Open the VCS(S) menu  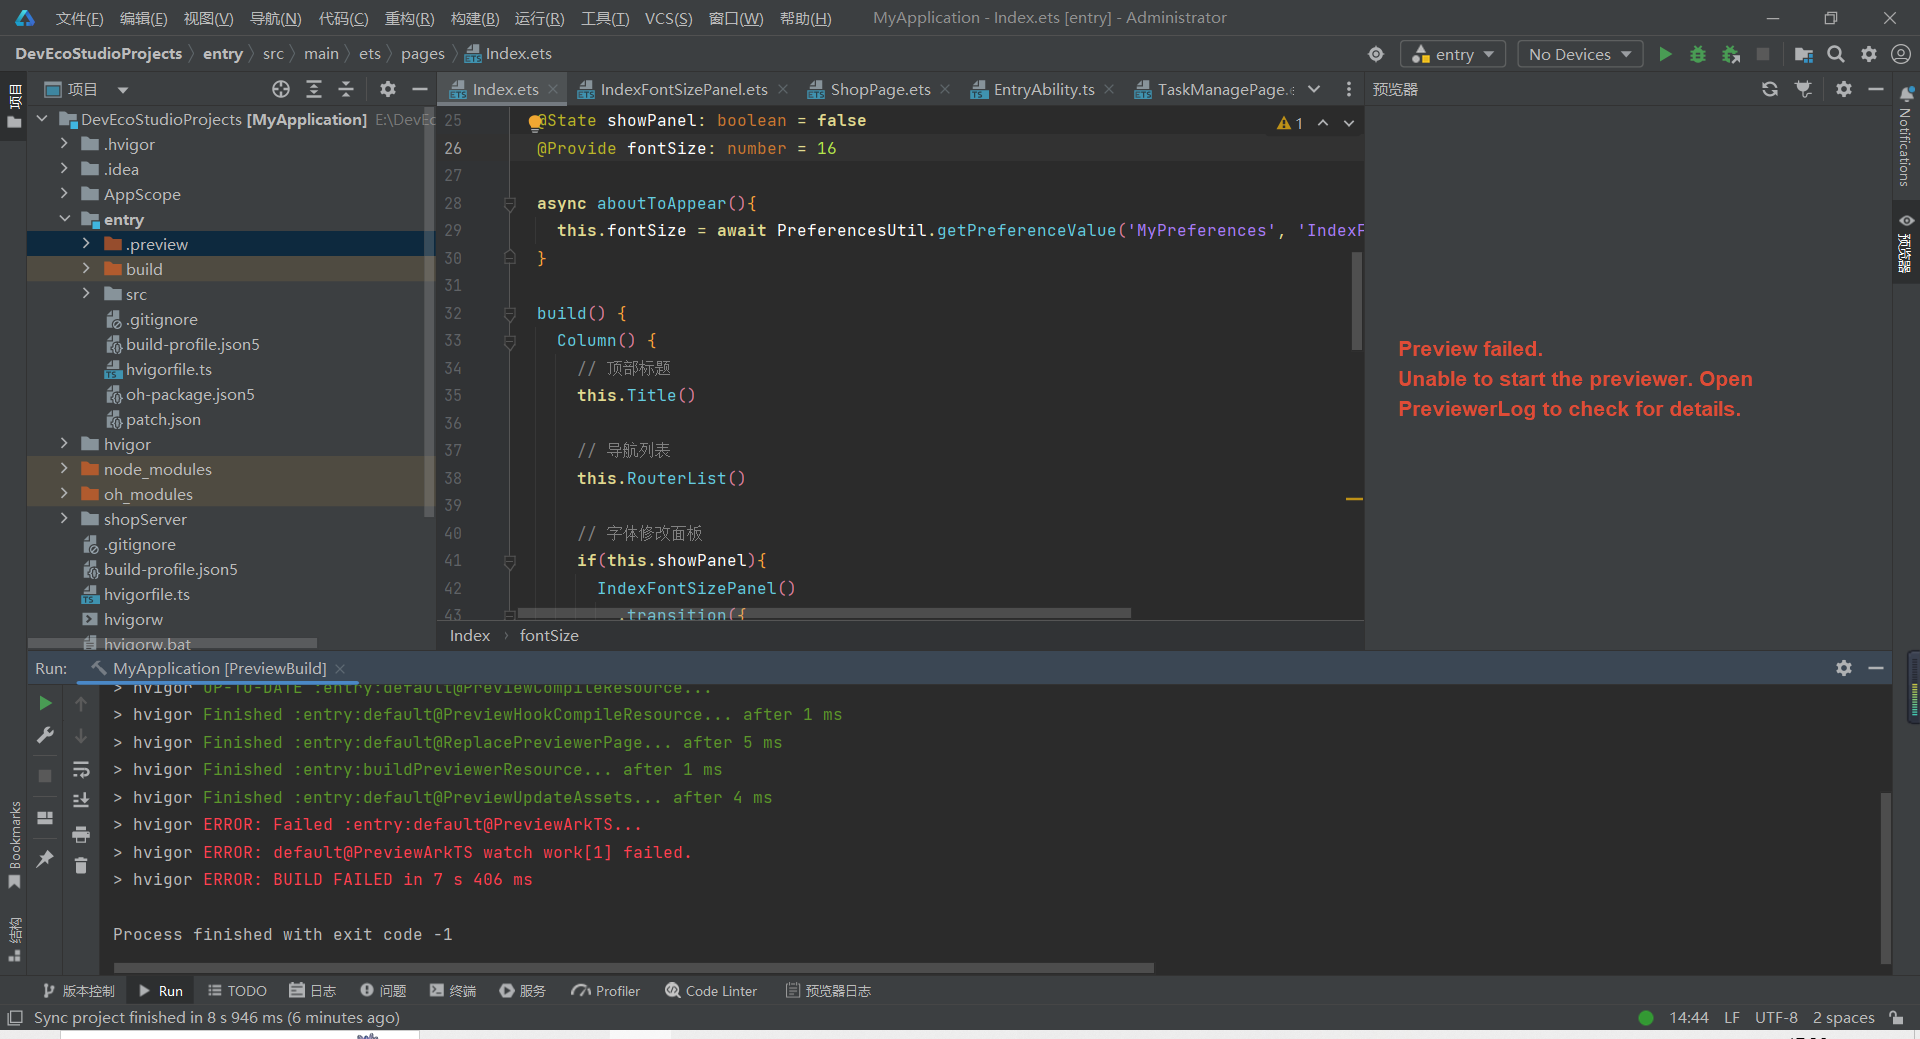(x=668, y=18)
